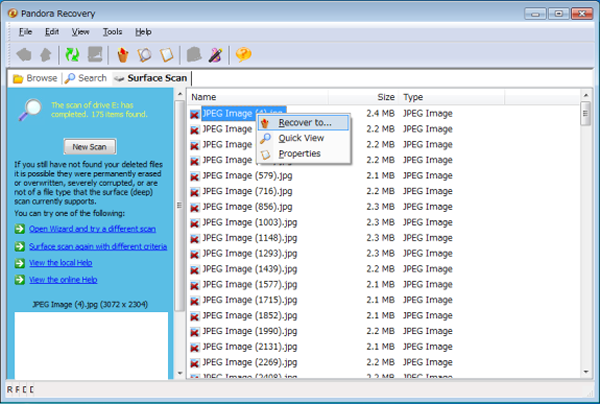Viewport: 600px width, 404px height.
Task: Switch to the Browse tab
Action: 35,78
